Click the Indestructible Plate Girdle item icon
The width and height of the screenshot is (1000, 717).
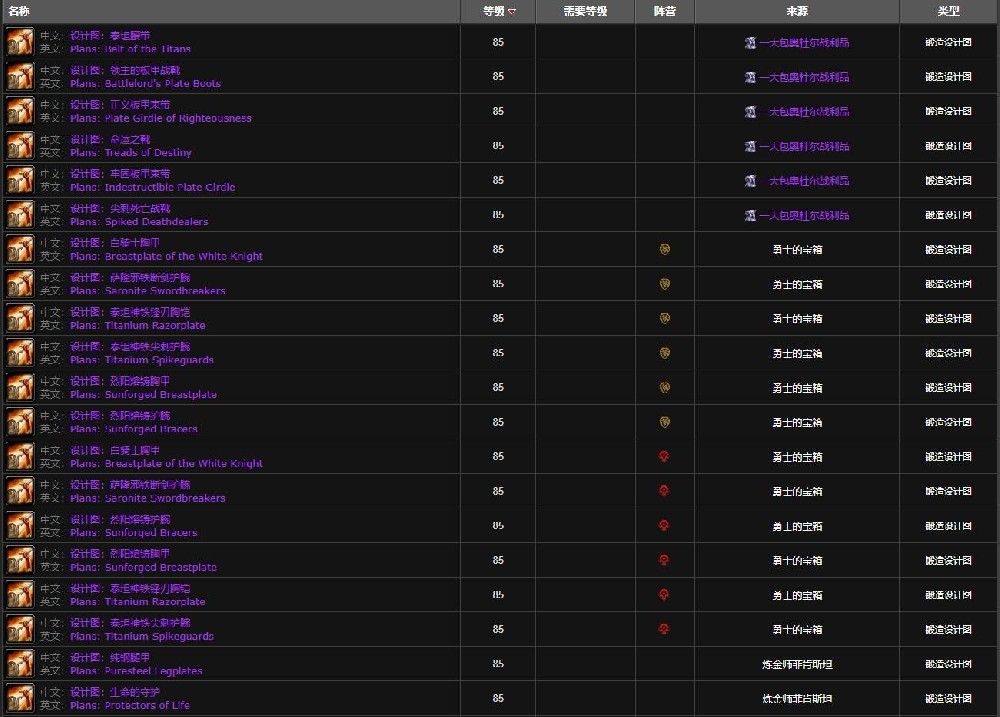[x=20, y=180]
